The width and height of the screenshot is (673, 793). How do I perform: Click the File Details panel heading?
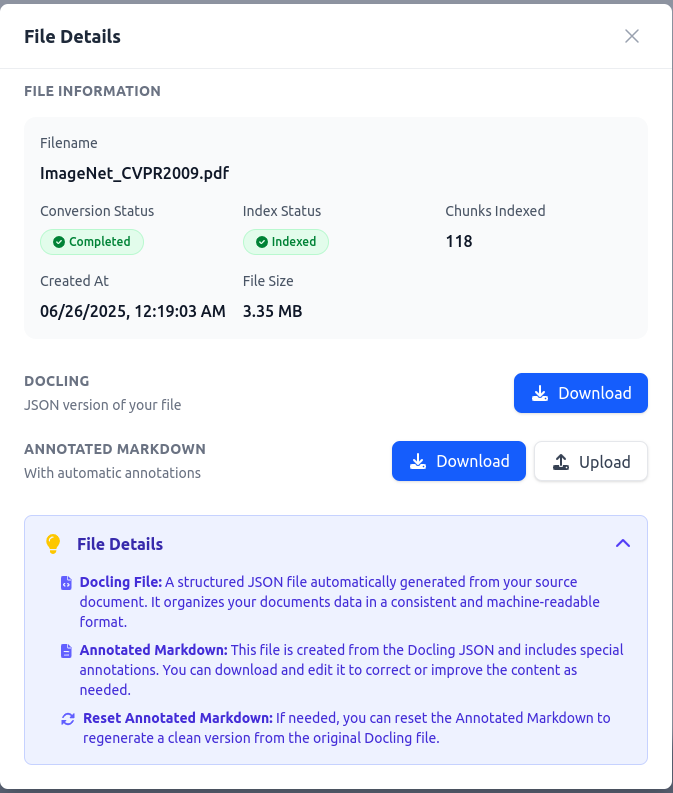tap(120, 544)
